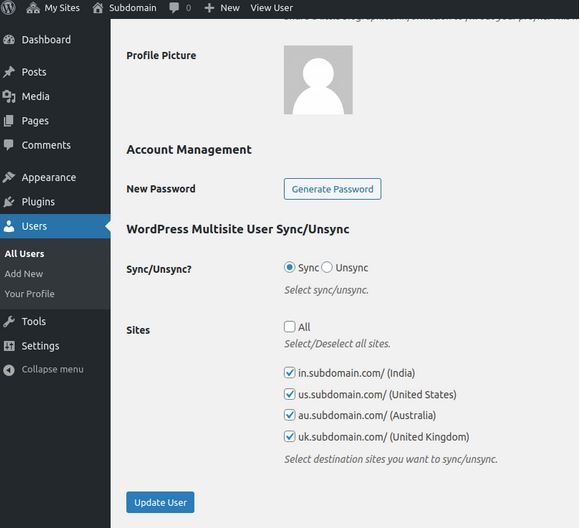The image size is (580, 528).
Task: Open Appearance menu label in sidebar
Action: pos(49,178)
